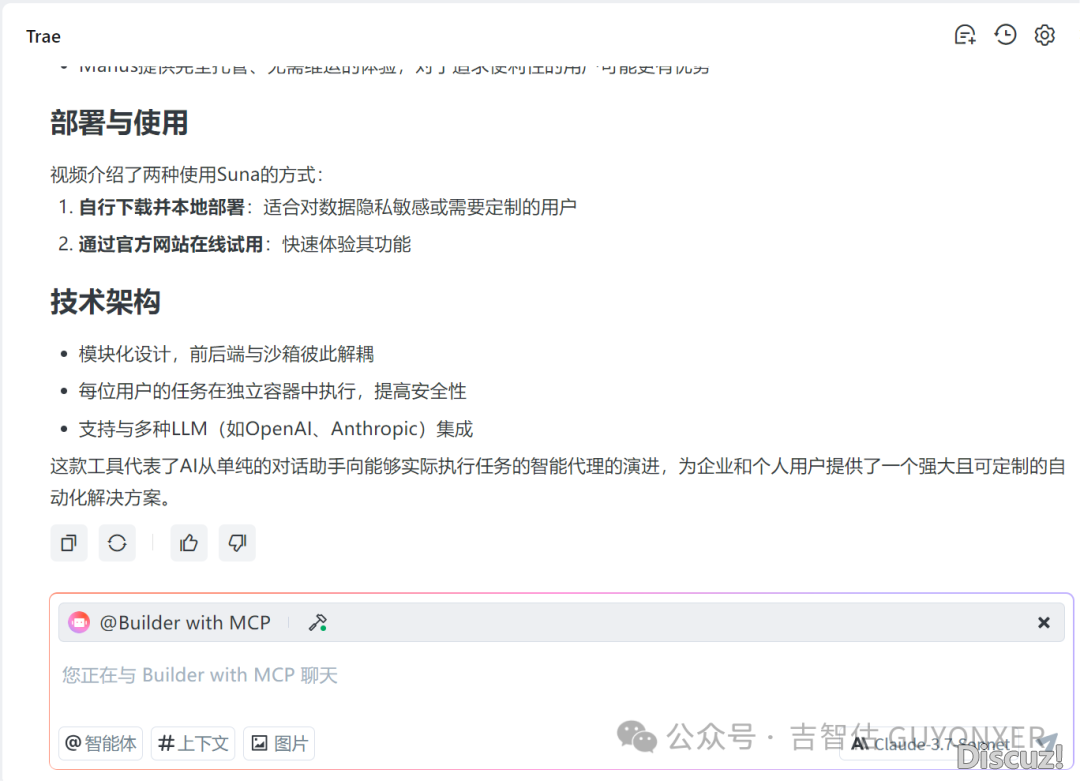
Task: Click the 通过官方网站在线试用 list item
Action: point(235,244)
